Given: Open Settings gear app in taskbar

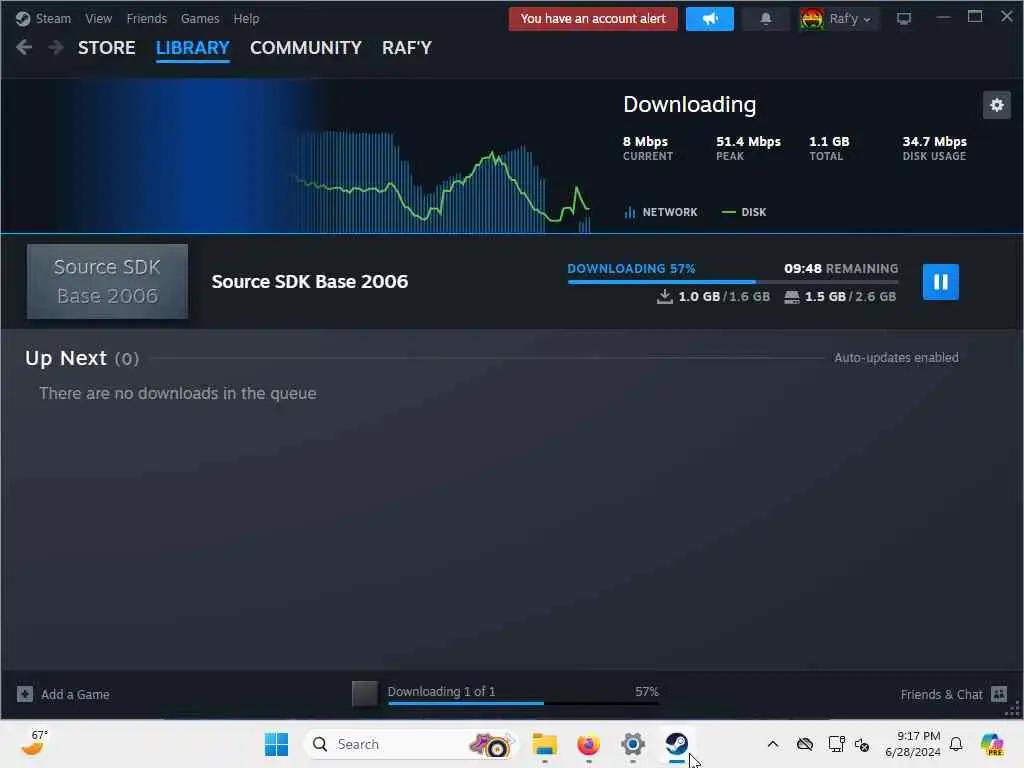Looking at the screenshot, I should click(633, 744).
